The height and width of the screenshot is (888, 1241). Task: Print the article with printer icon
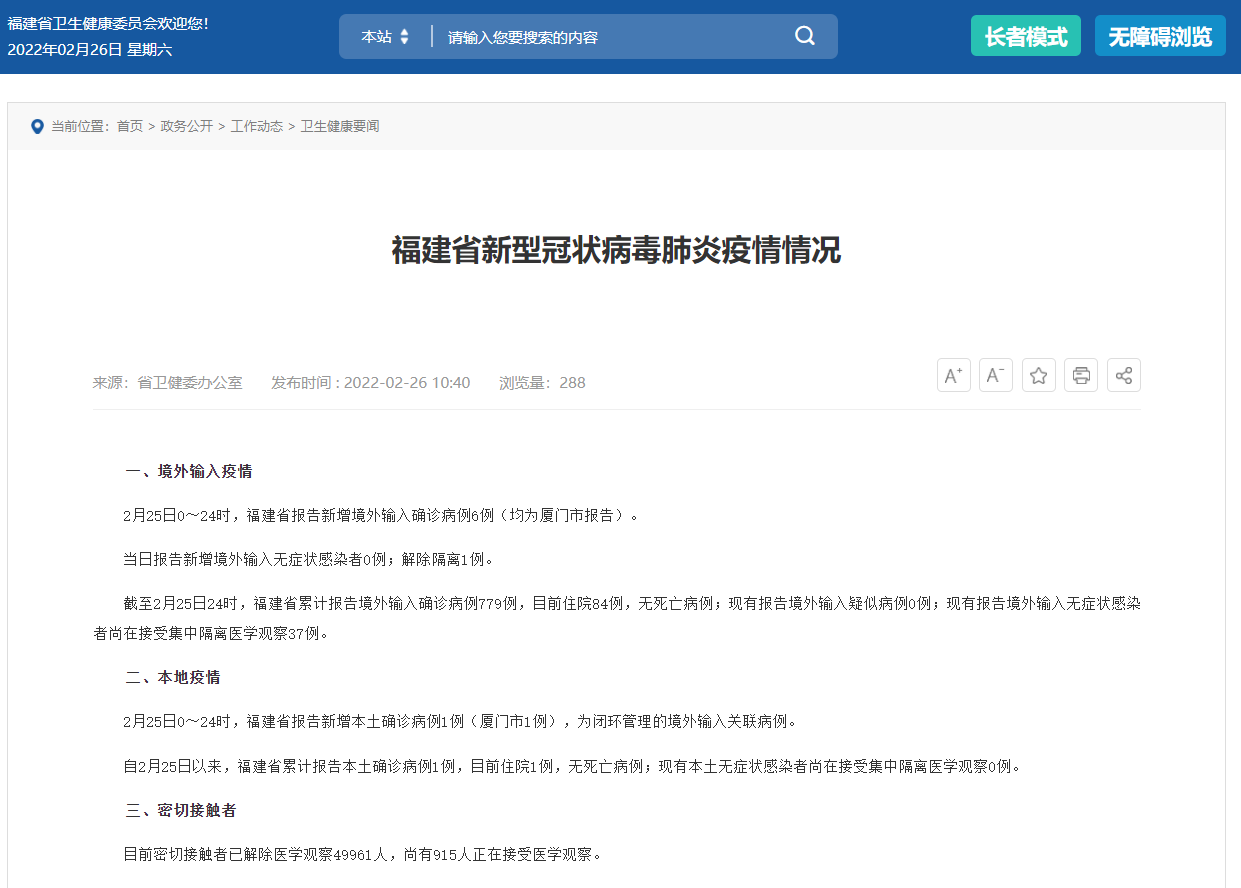(1081, 375)
